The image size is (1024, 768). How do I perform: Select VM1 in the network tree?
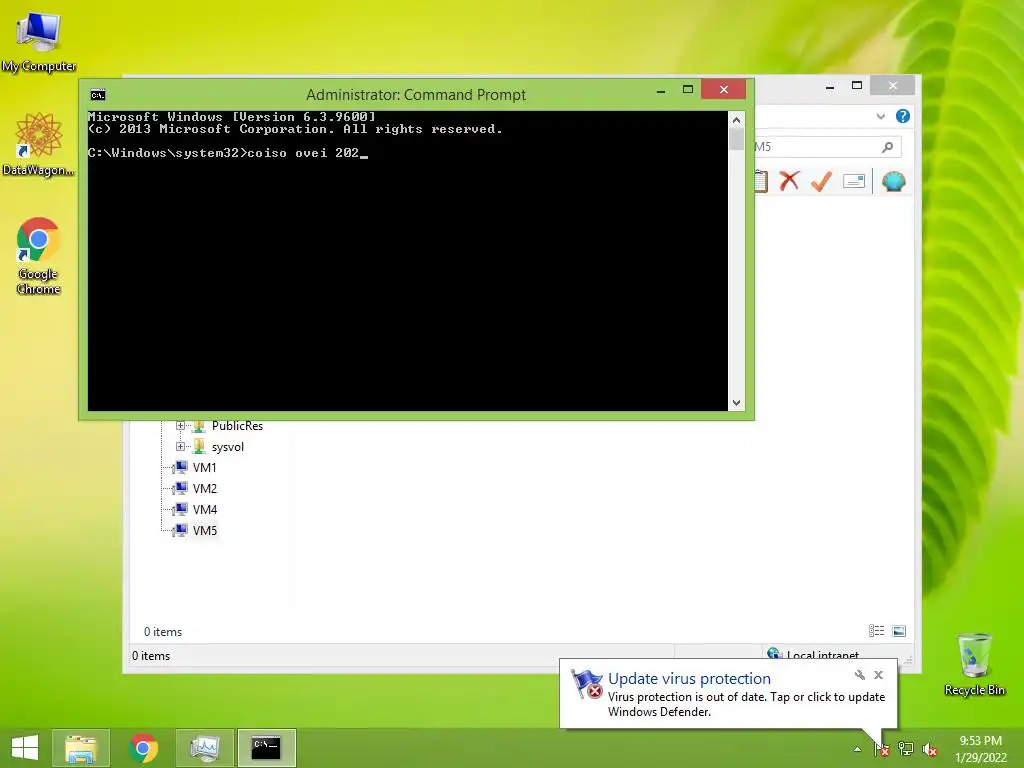tap(204, 468)
